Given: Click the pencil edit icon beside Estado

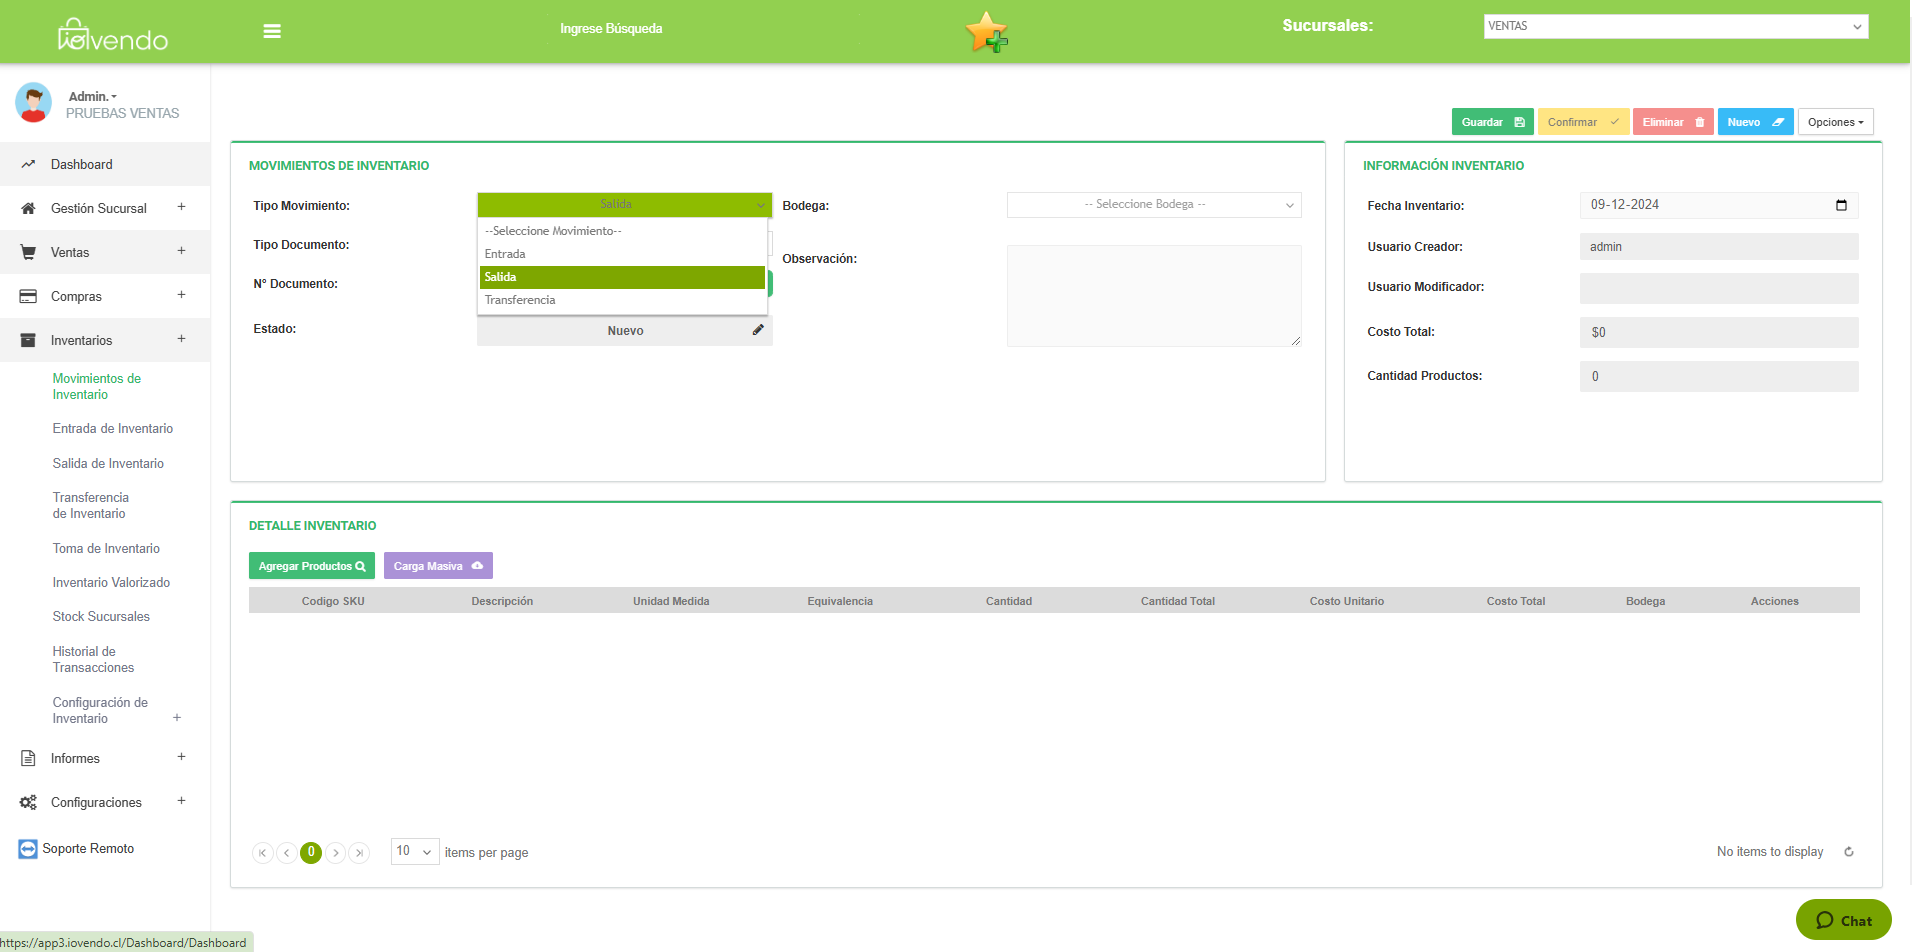Looking at the screenshot, I should [758, 330].
